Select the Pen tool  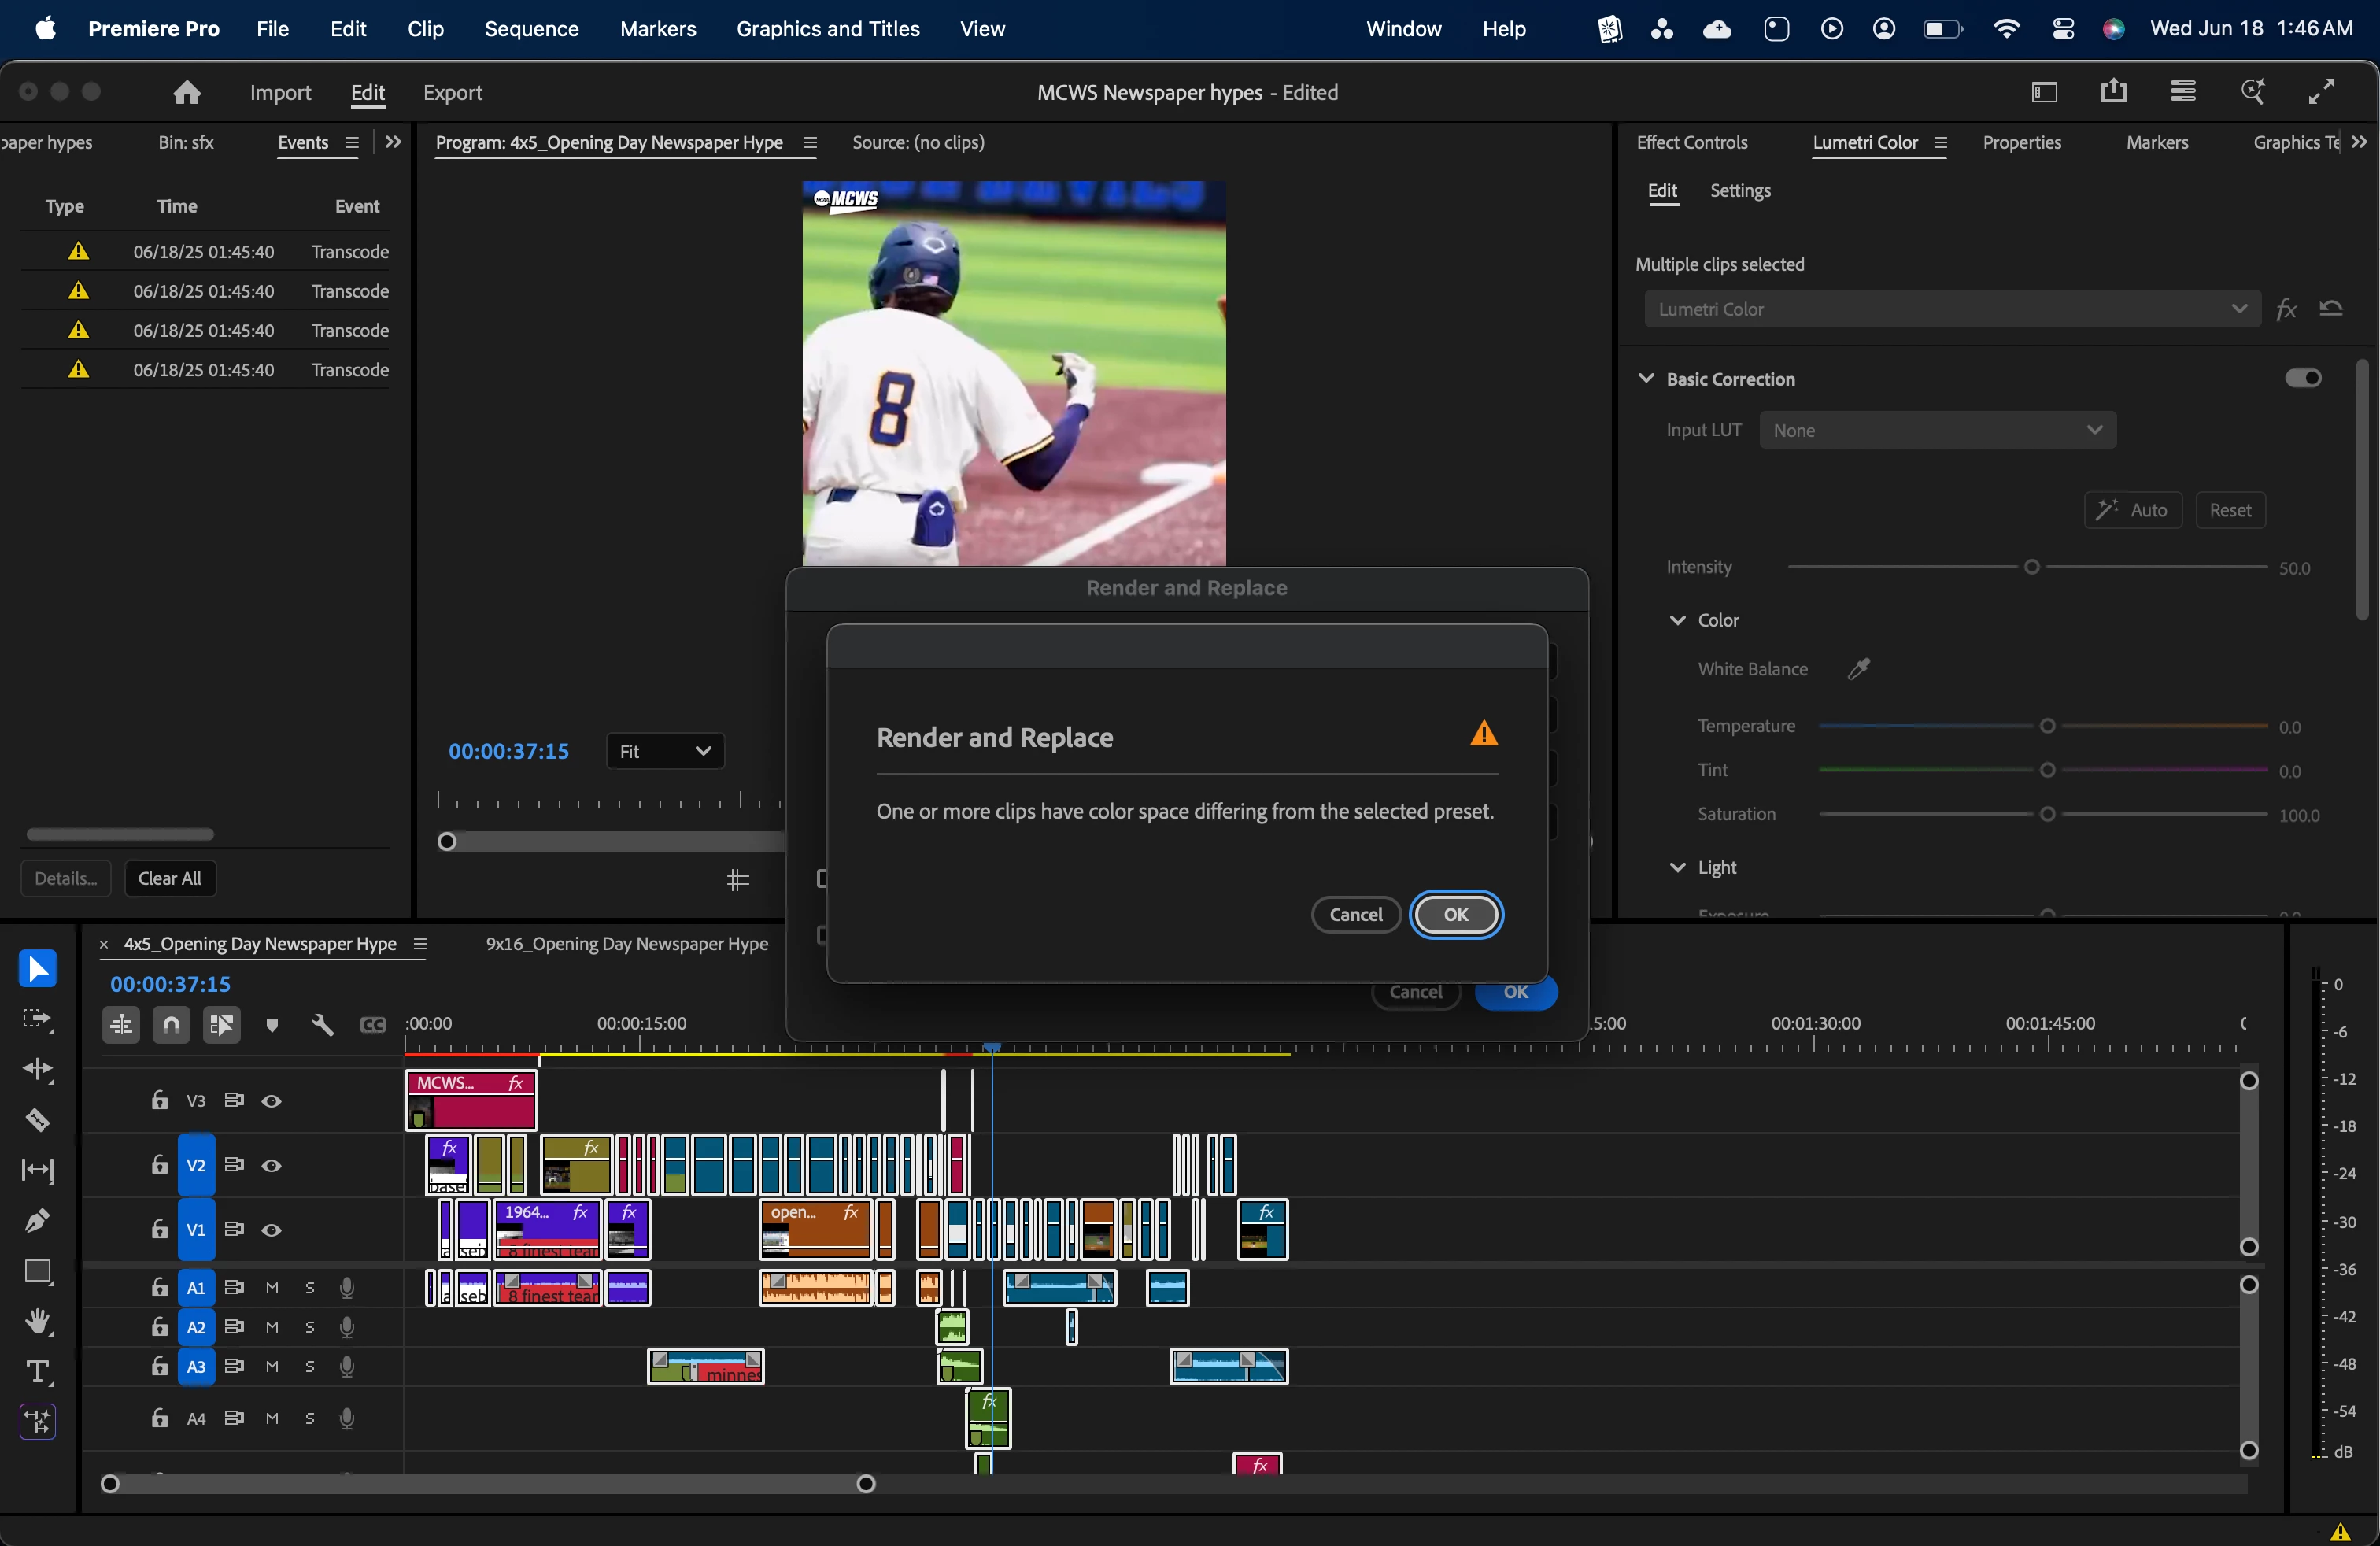[x=37, y=1221]
